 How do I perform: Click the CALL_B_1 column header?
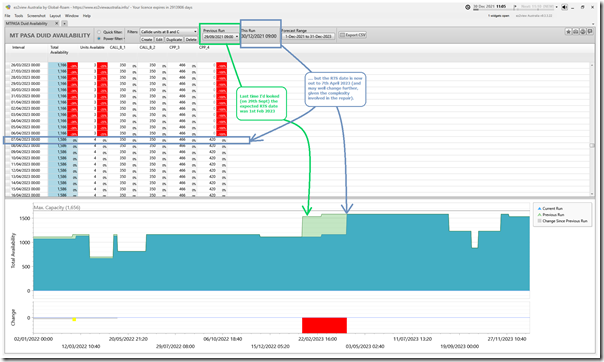tap(117, 47)
